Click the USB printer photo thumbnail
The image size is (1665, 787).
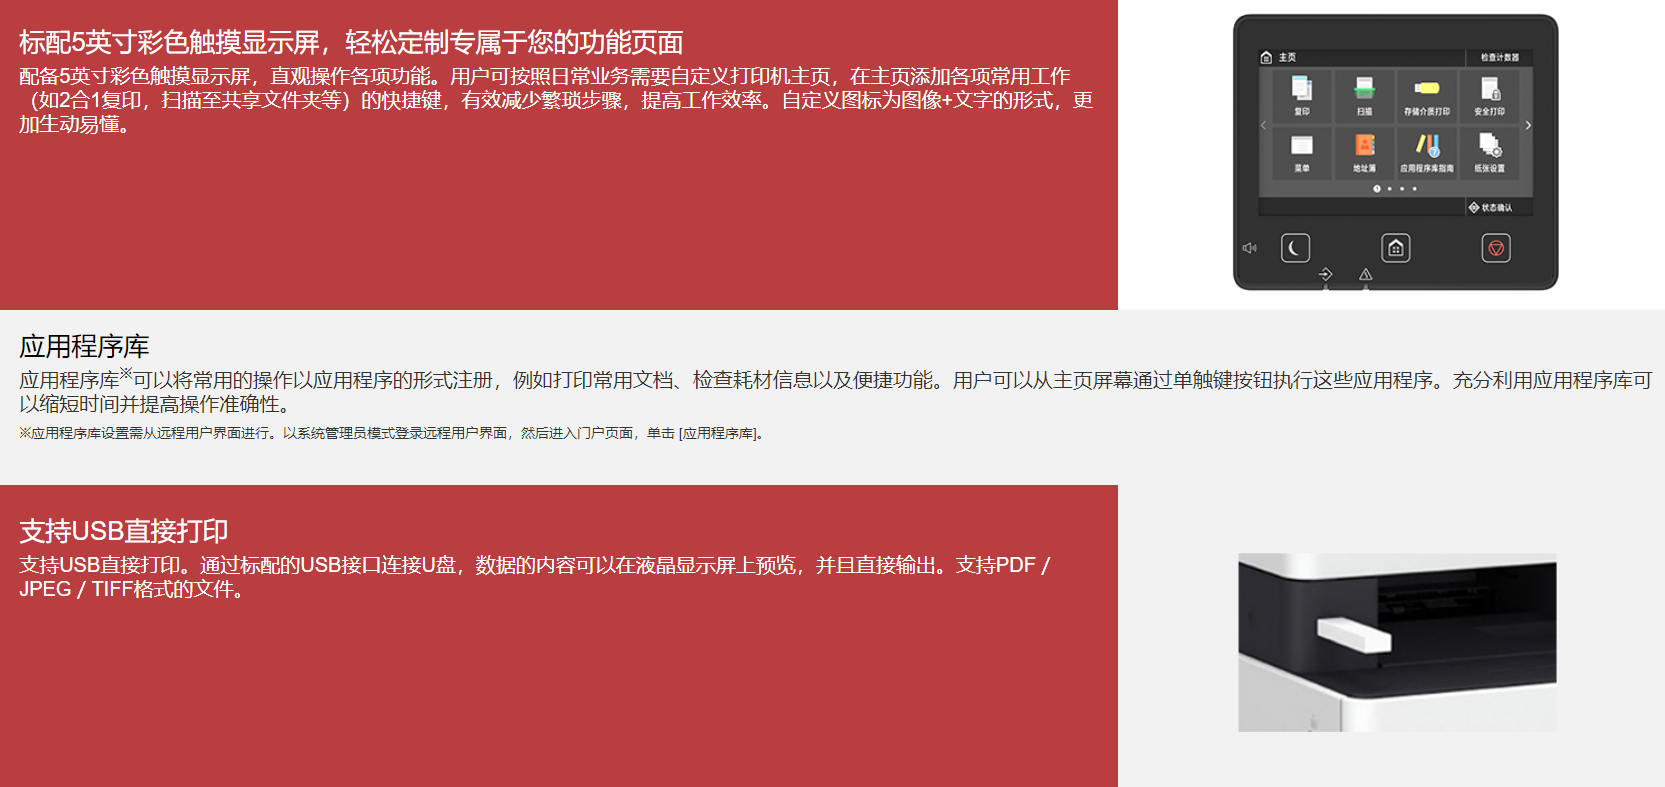(1397, 642)
